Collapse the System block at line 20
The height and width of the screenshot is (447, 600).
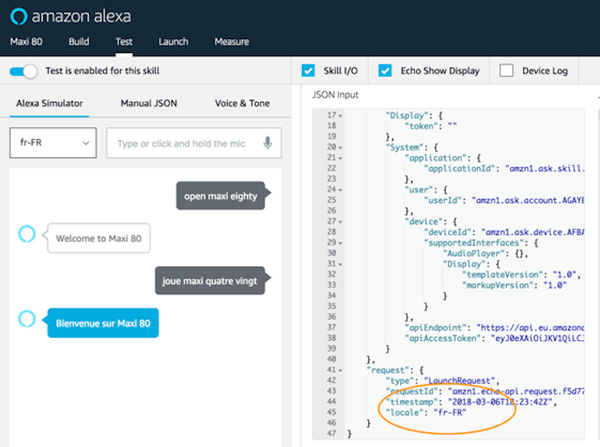click(x=341, y=146)
